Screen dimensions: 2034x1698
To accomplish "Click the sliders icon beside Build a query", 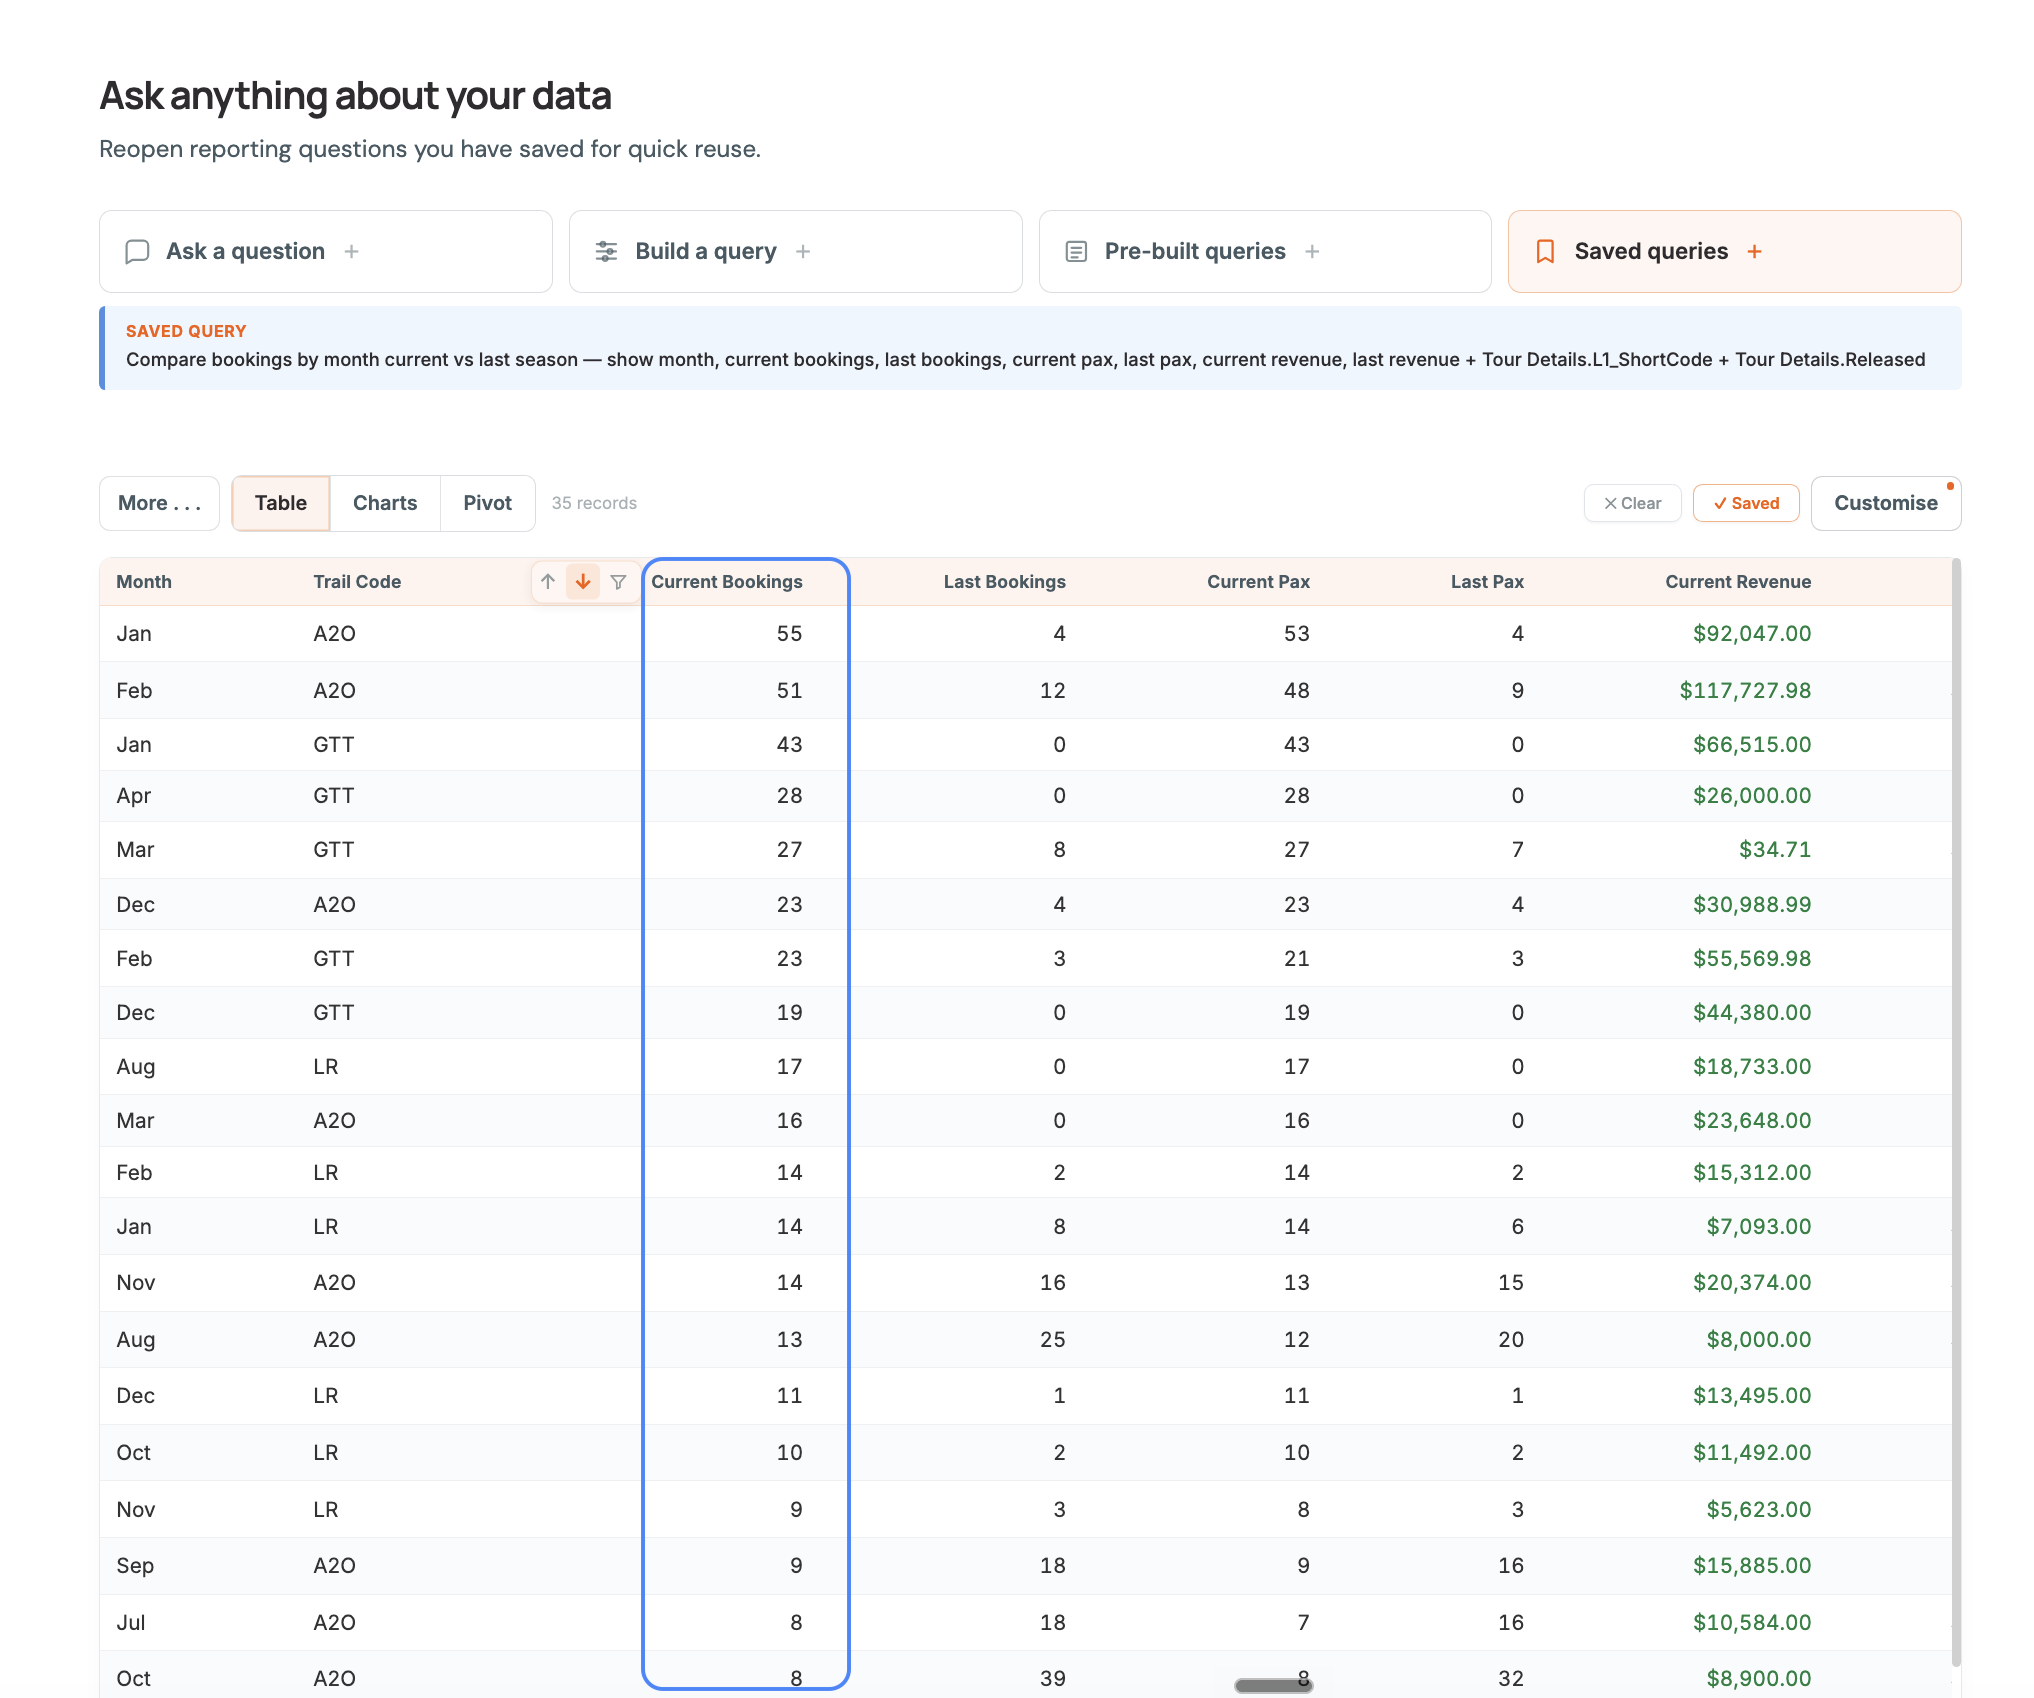I will [x=606, y=251].
